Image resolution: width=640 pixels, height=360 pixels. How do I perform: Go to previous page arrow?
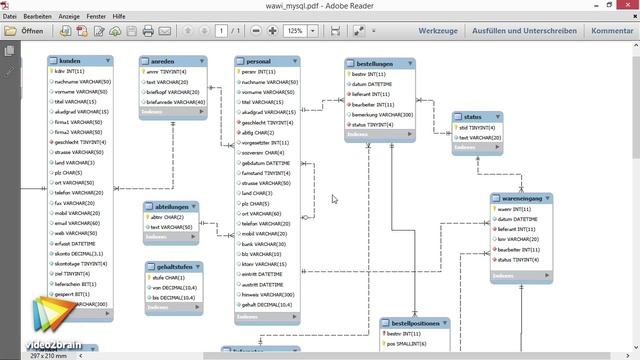pyautogui.click(x=188, y=31)
